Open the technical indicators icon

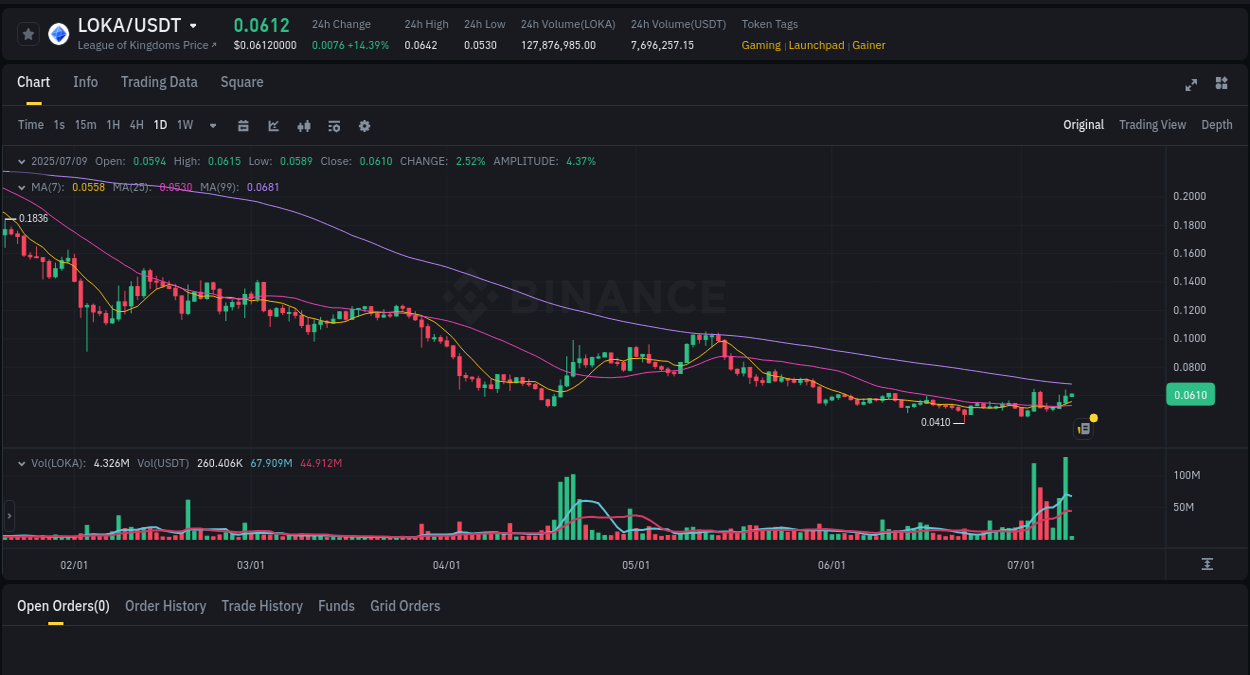coord(272,125)
